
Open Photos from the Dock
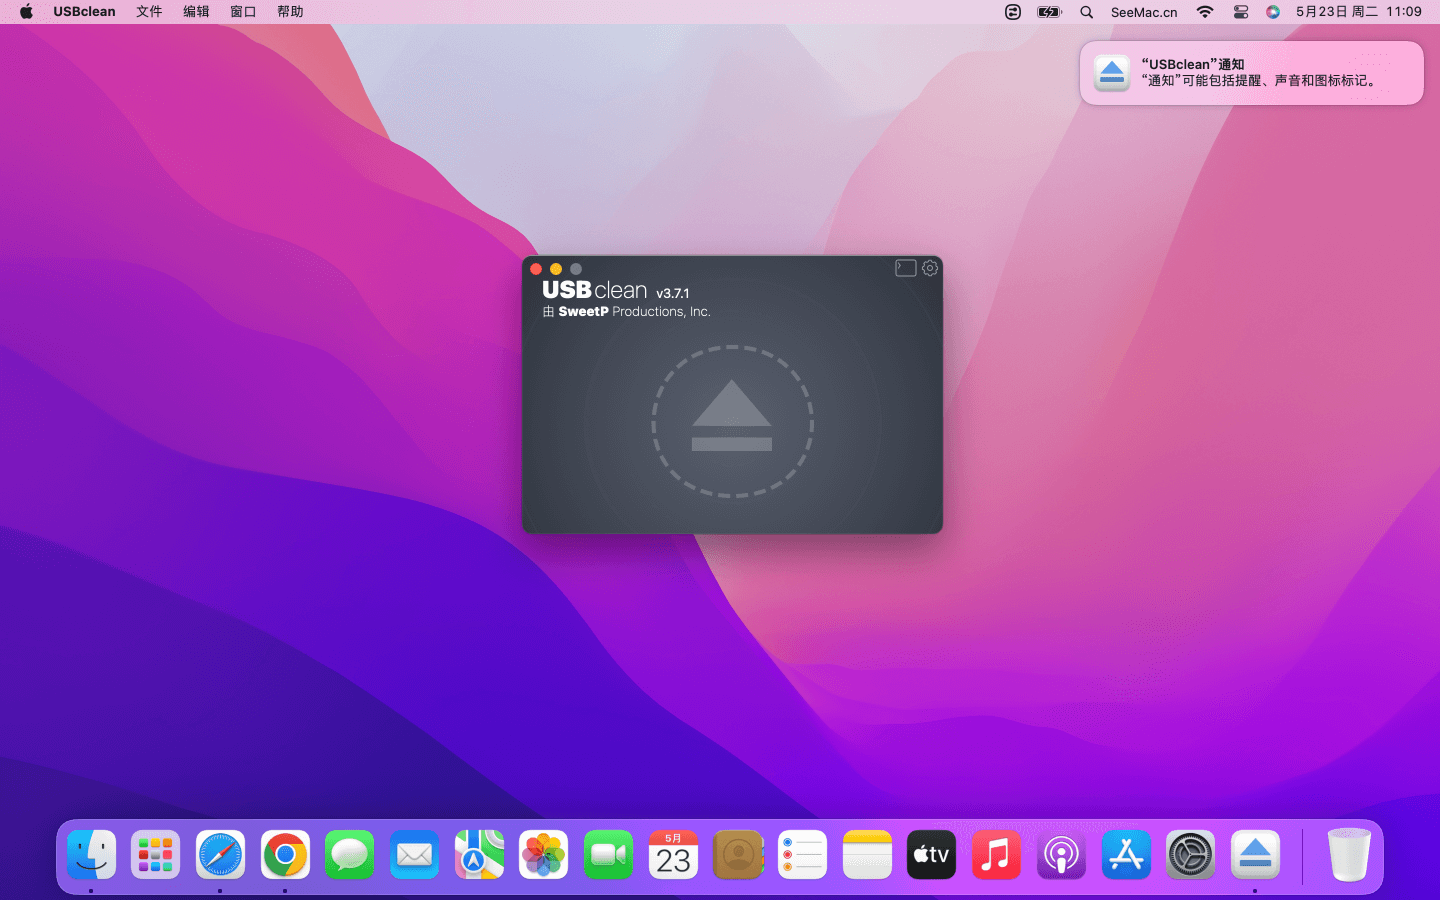click(543, 855)
